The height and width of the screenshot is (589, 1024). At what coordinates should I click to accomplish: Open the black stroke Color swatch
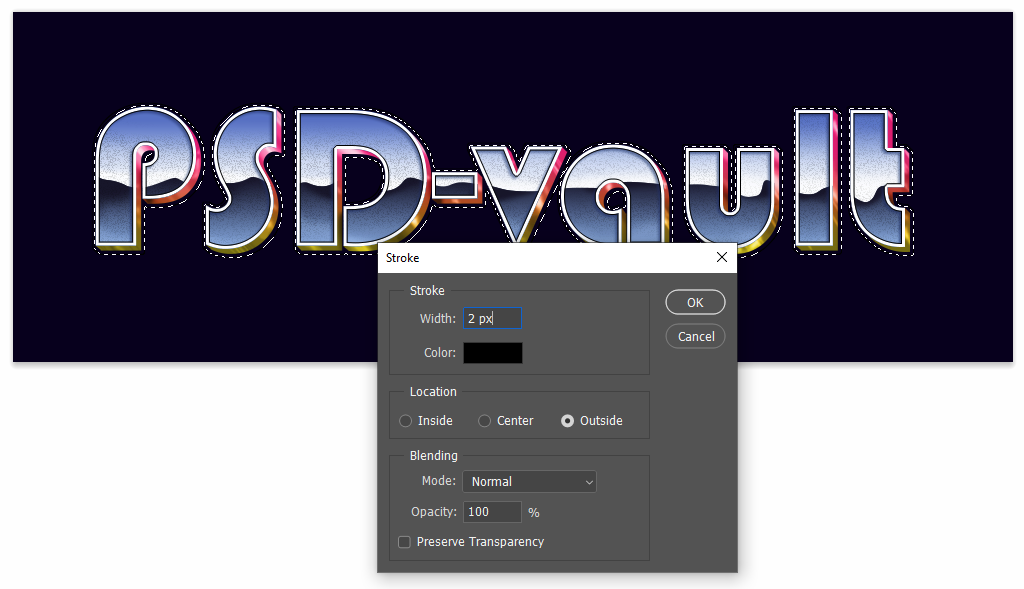click(x=492, y=353)
